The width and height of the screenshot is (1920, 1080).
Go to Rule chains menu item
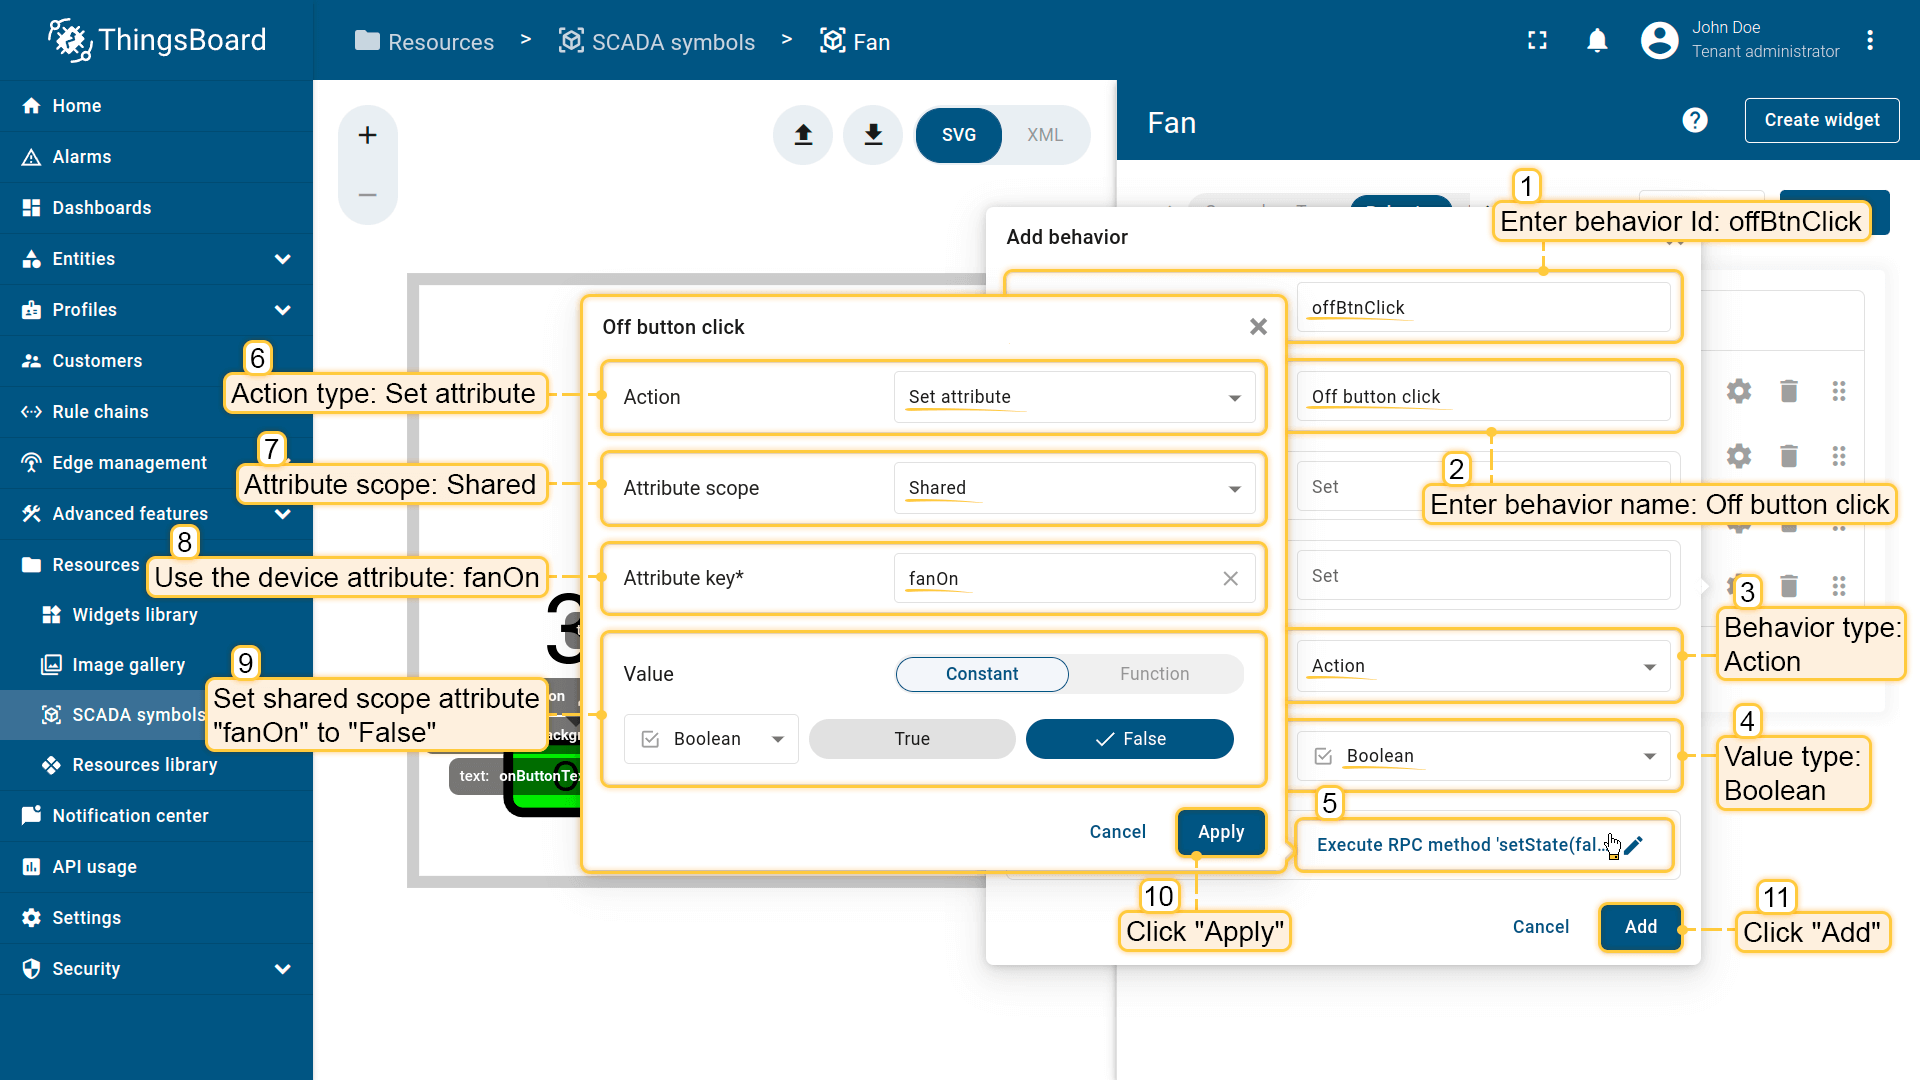[100, 412]
